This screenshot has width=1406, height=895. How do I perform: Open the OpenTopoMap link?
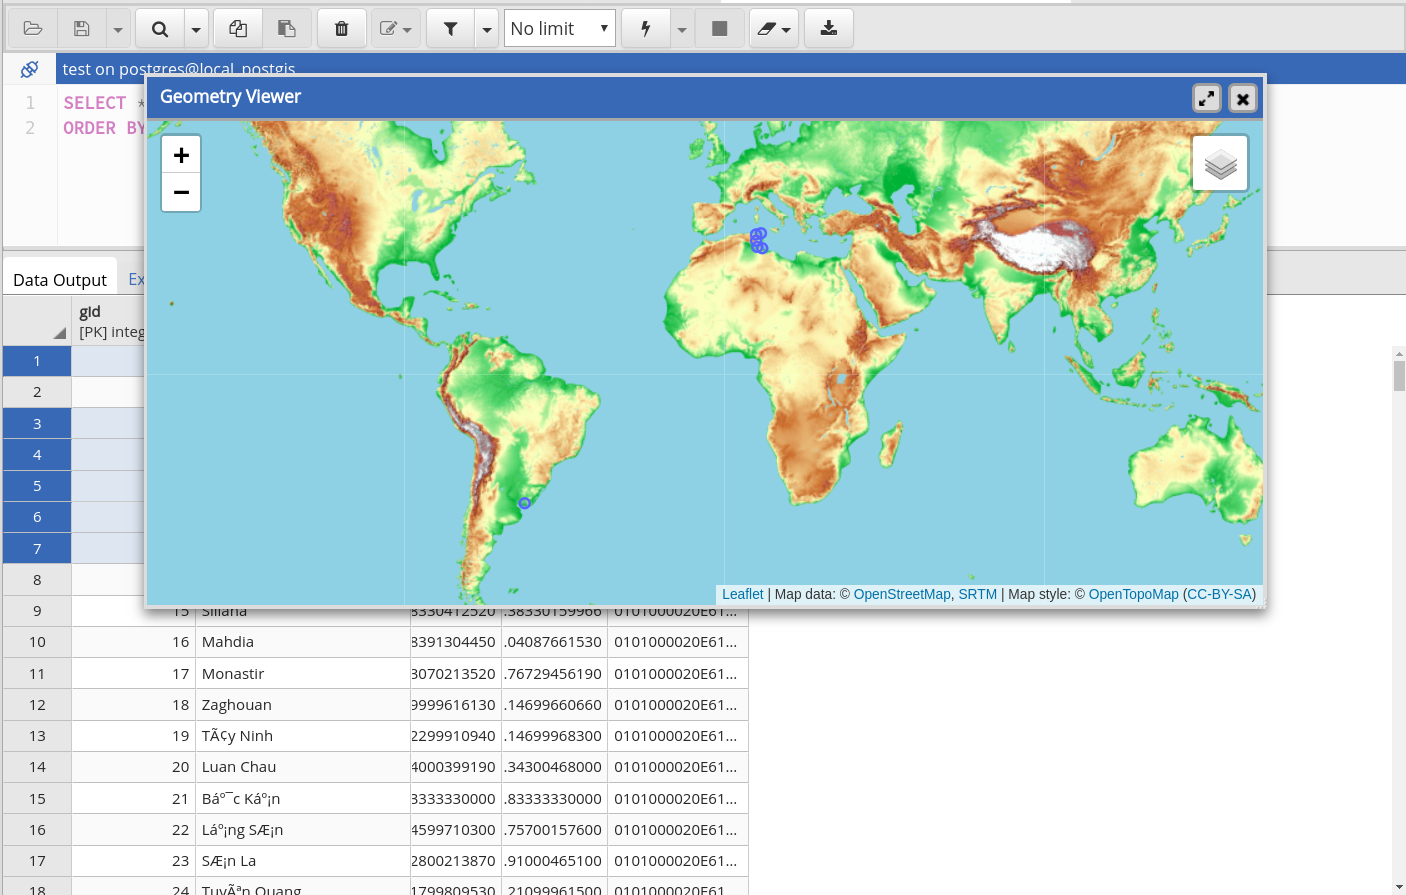pyautogui.click(x=1133, y=594)
